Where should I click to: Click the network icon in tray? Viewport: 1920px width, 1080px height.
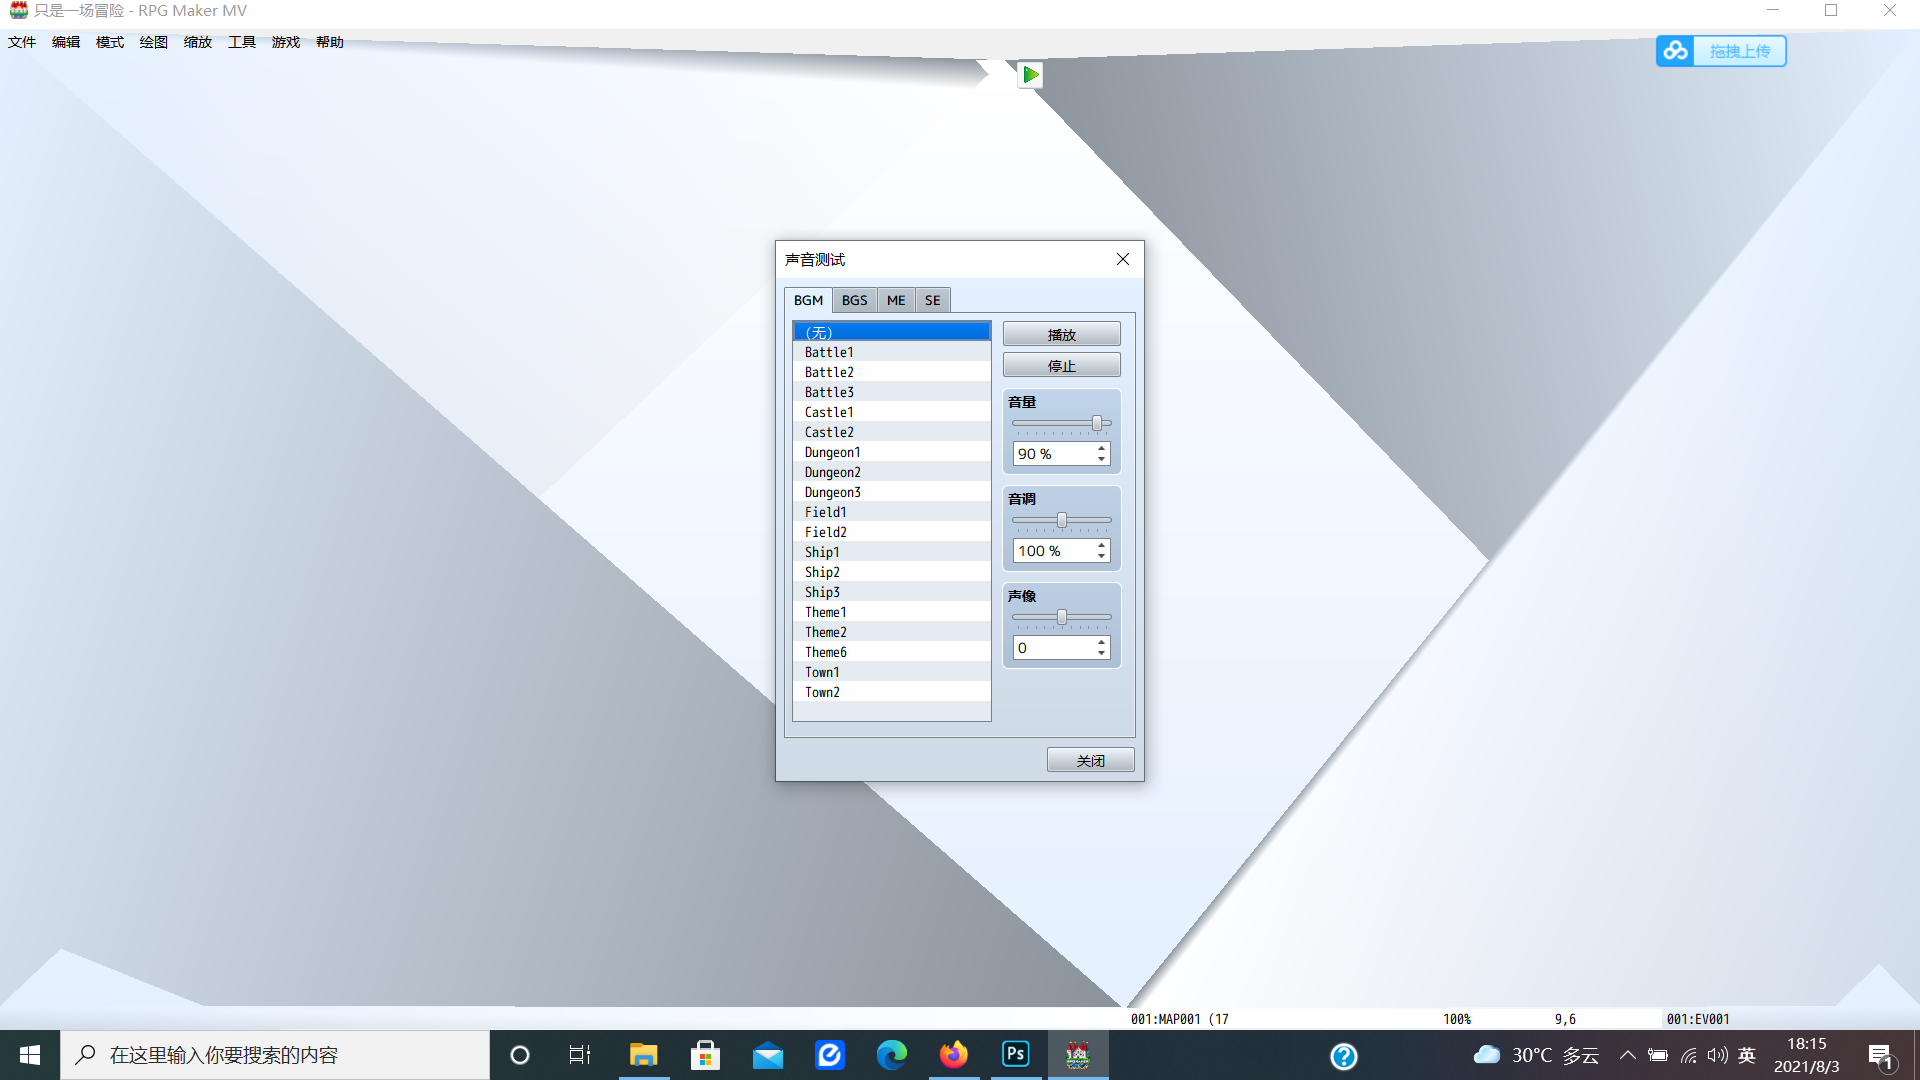coord(1689,1055)
